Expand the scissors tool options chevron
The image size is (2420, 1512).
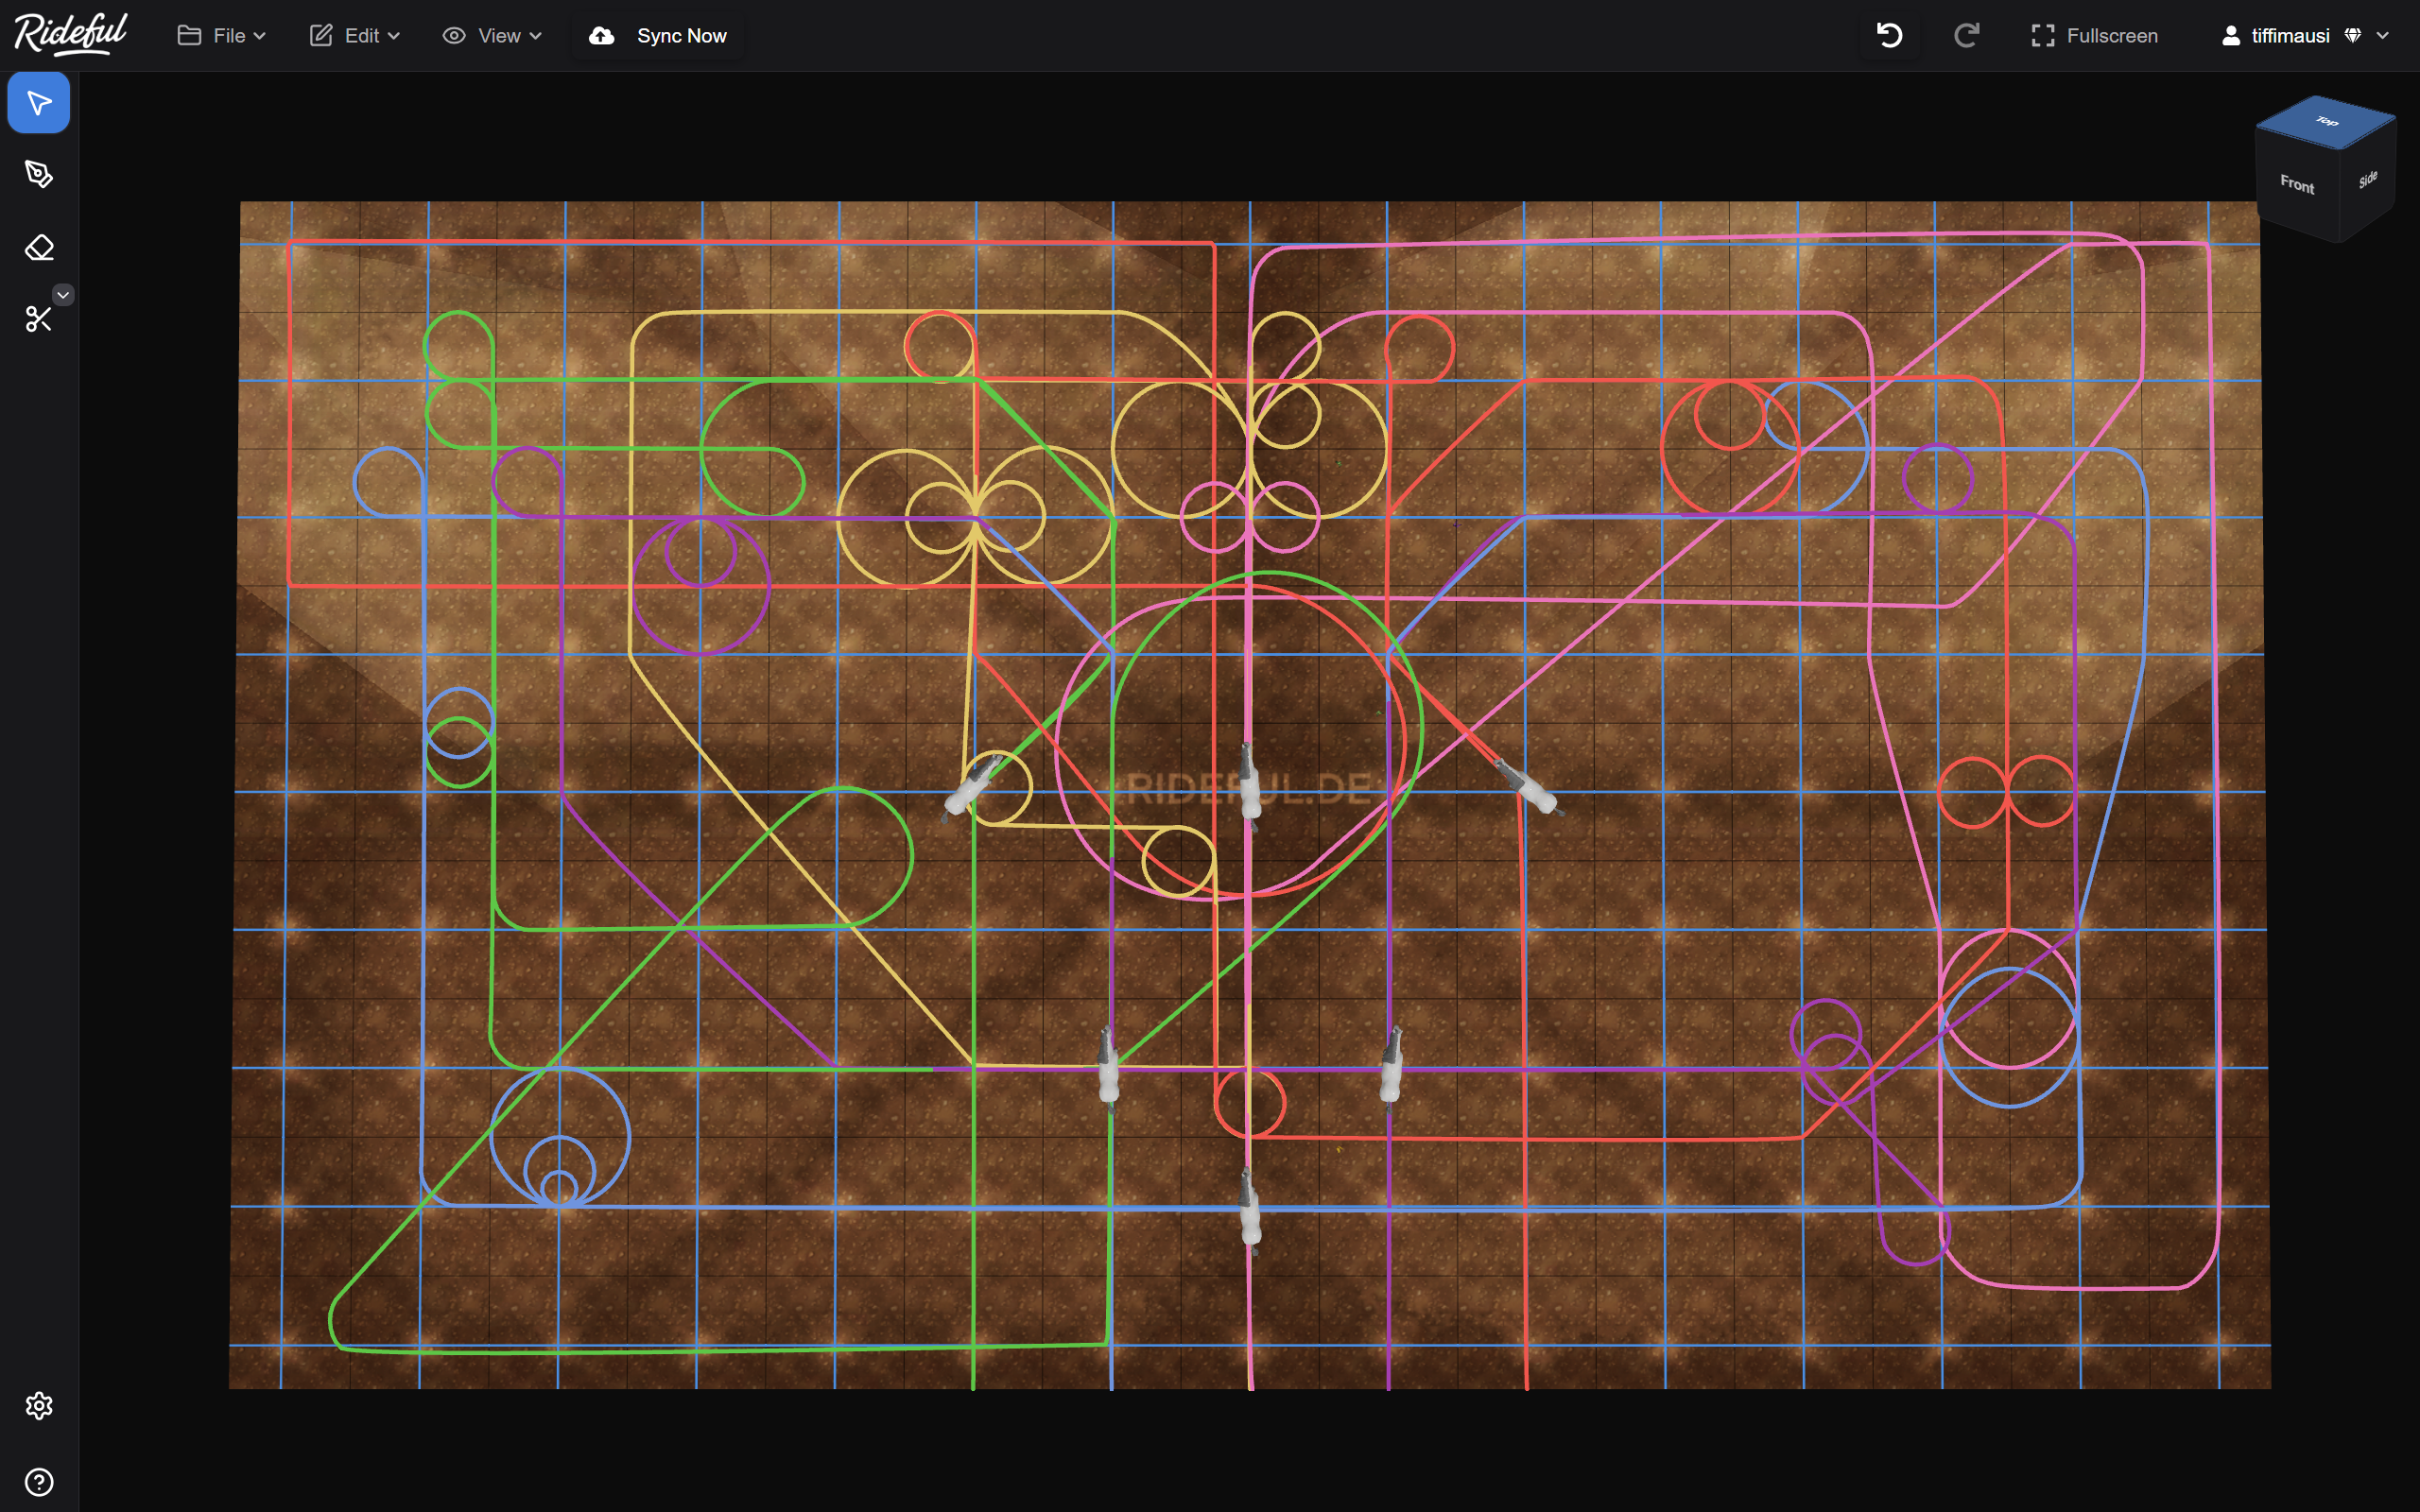[63, 295]
